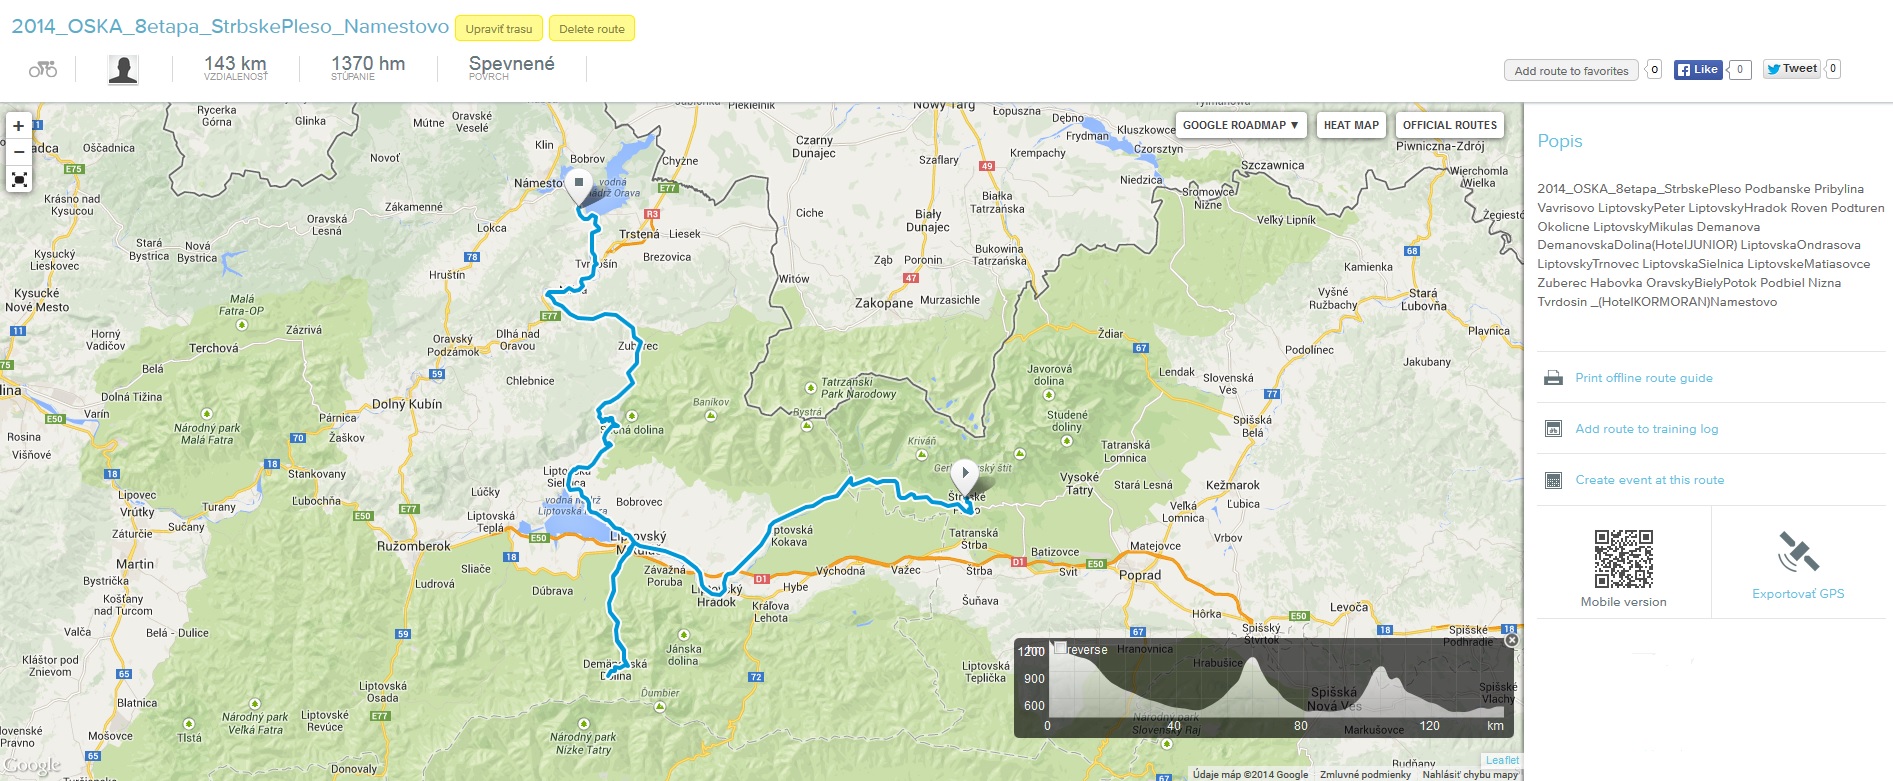This screenshot has width=1893, height=781.
Task: Like the route on Facebook
Action: pos(1698,69)
